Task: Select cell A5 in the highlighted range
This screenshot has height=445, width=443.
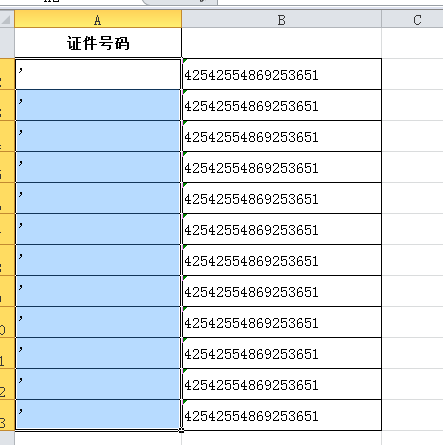Action: (98, 167)
